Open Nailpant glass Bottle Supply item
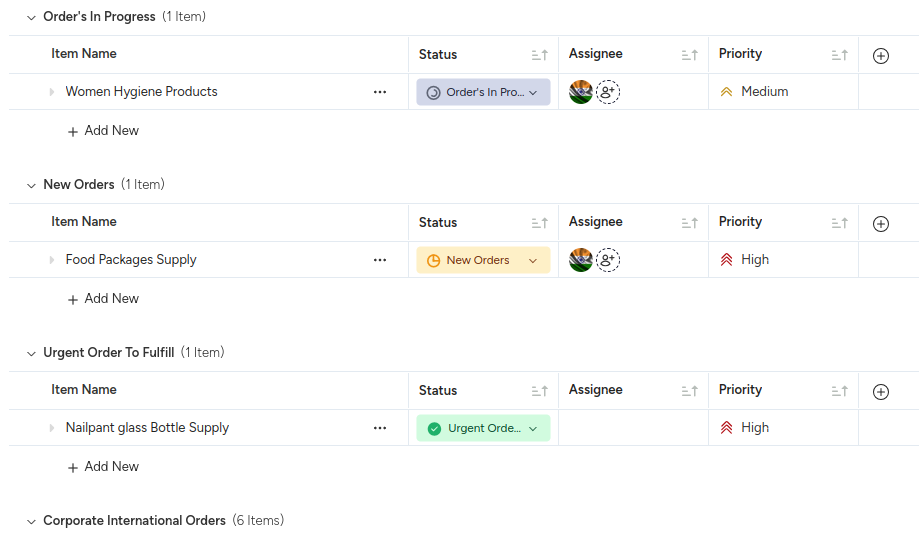The image size is (919, 533). click(147, 428)
